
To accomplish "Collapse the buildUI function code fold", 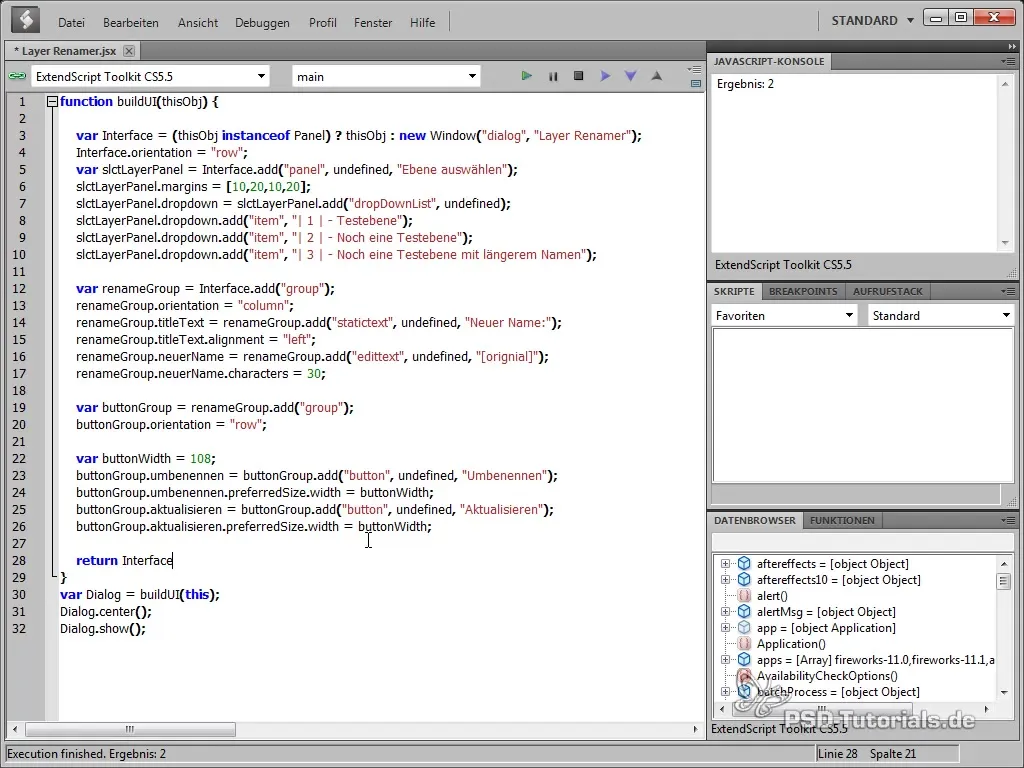I will (x=52, y=102).
